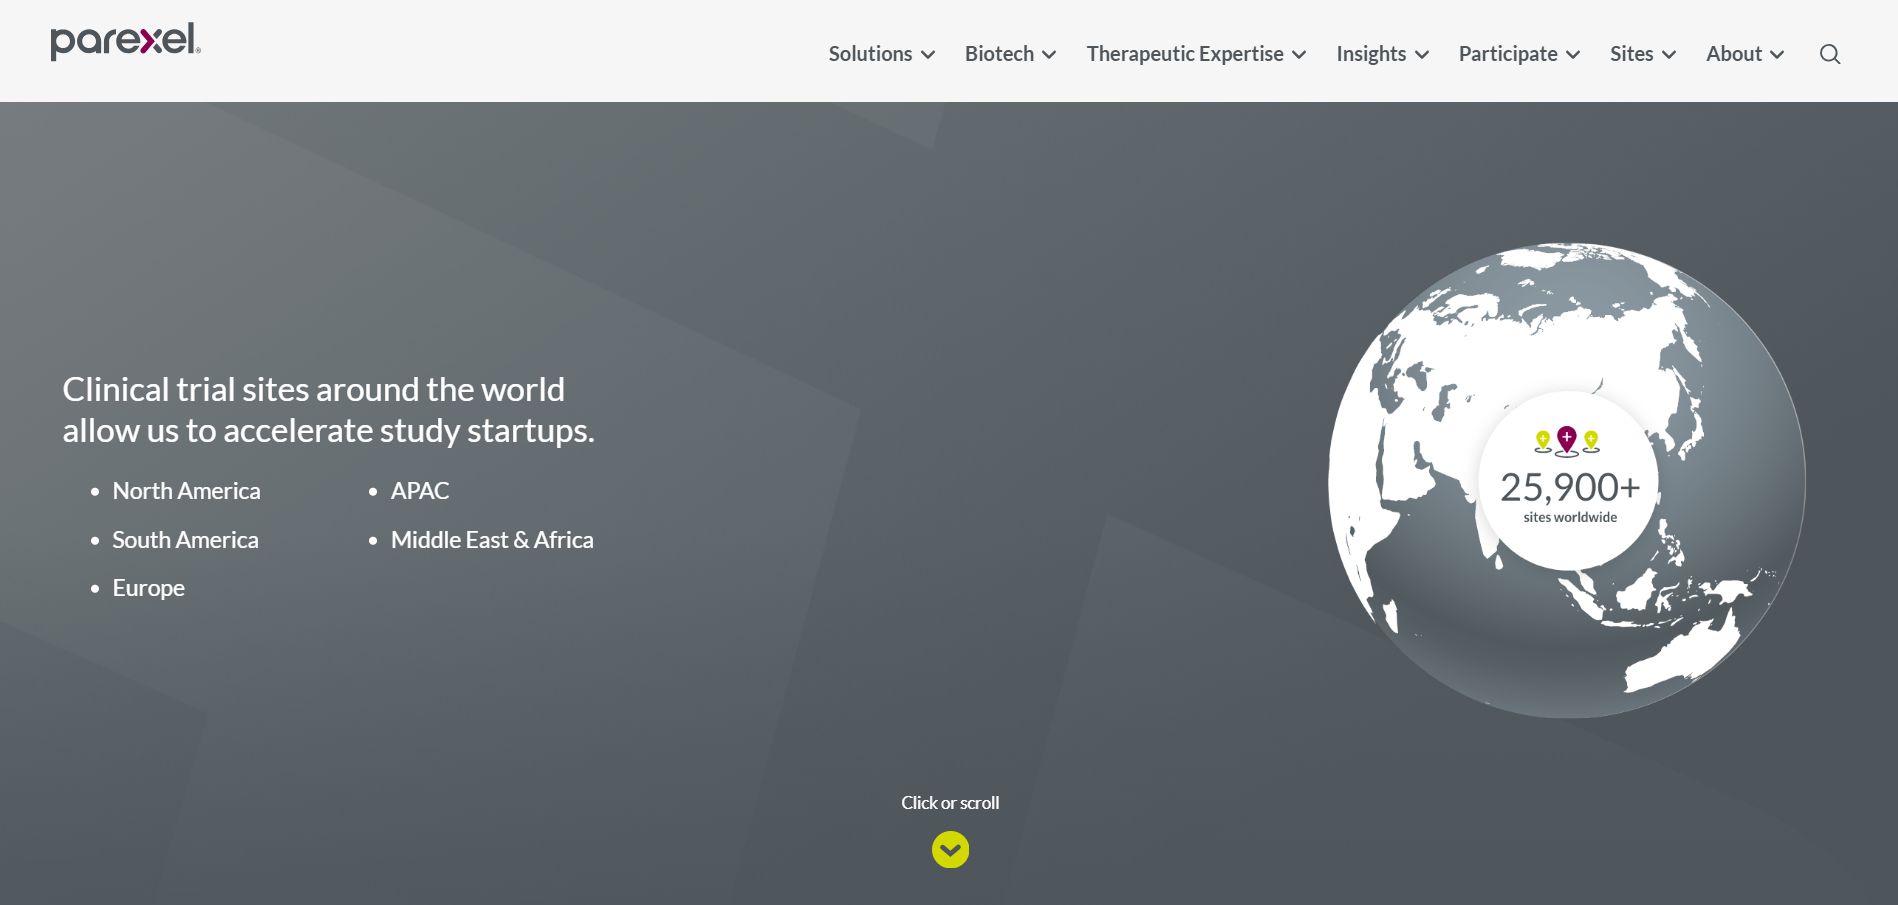Open the Sites navigation menu
Viewport: 1898px width, 905px height.
click(x=1631, y=54)
